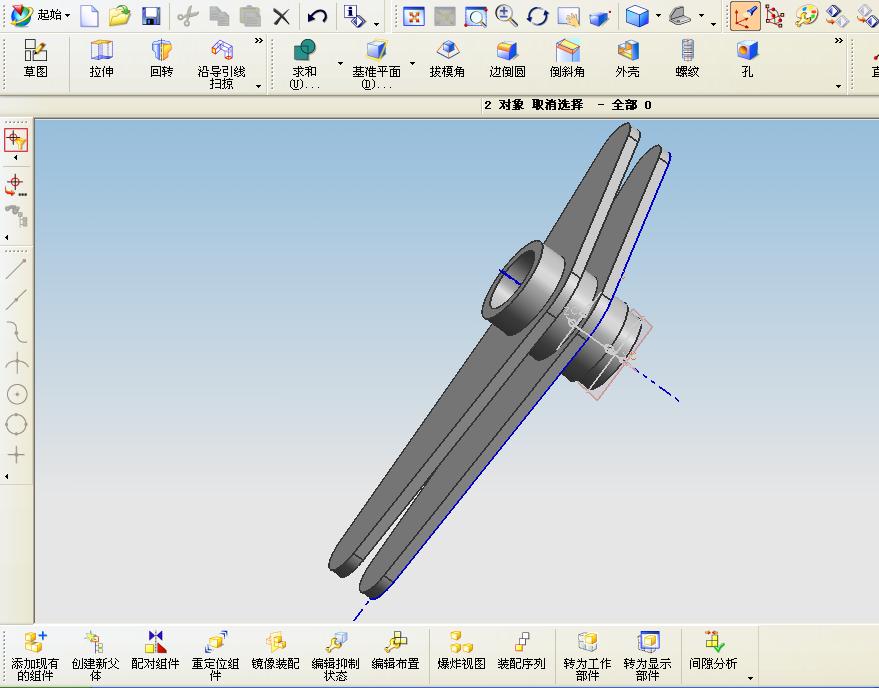Viewport: 879px width, 688px height.
Task: Expand the feature toolbar overflow chevron
Action: pos(839,41)
